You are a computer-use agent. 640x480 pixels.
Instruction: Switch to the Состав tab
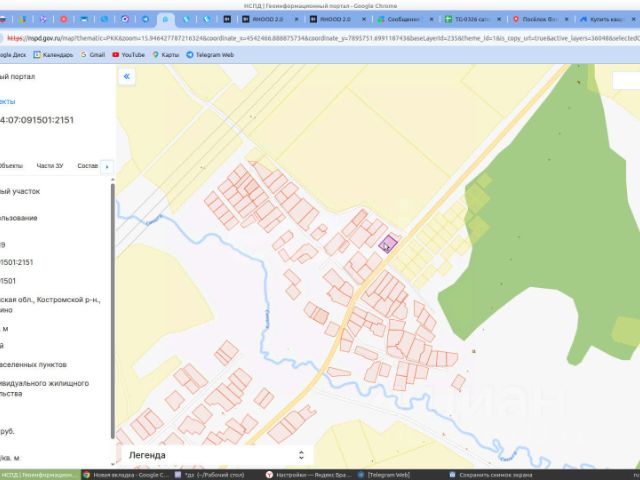coord(87,166)
